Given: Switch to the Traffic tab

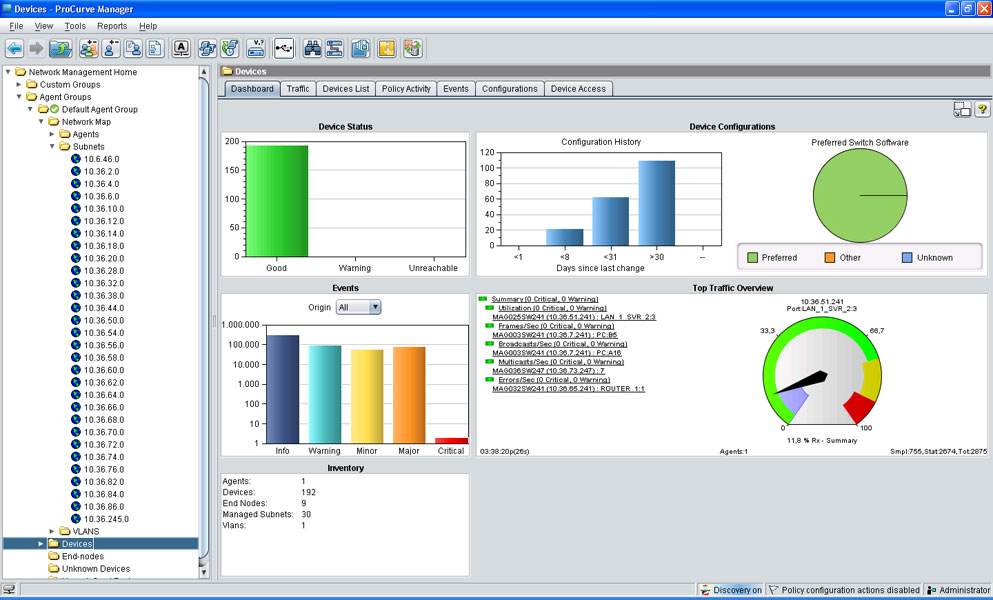Looking at the screenshot, I should coord(298,89).
